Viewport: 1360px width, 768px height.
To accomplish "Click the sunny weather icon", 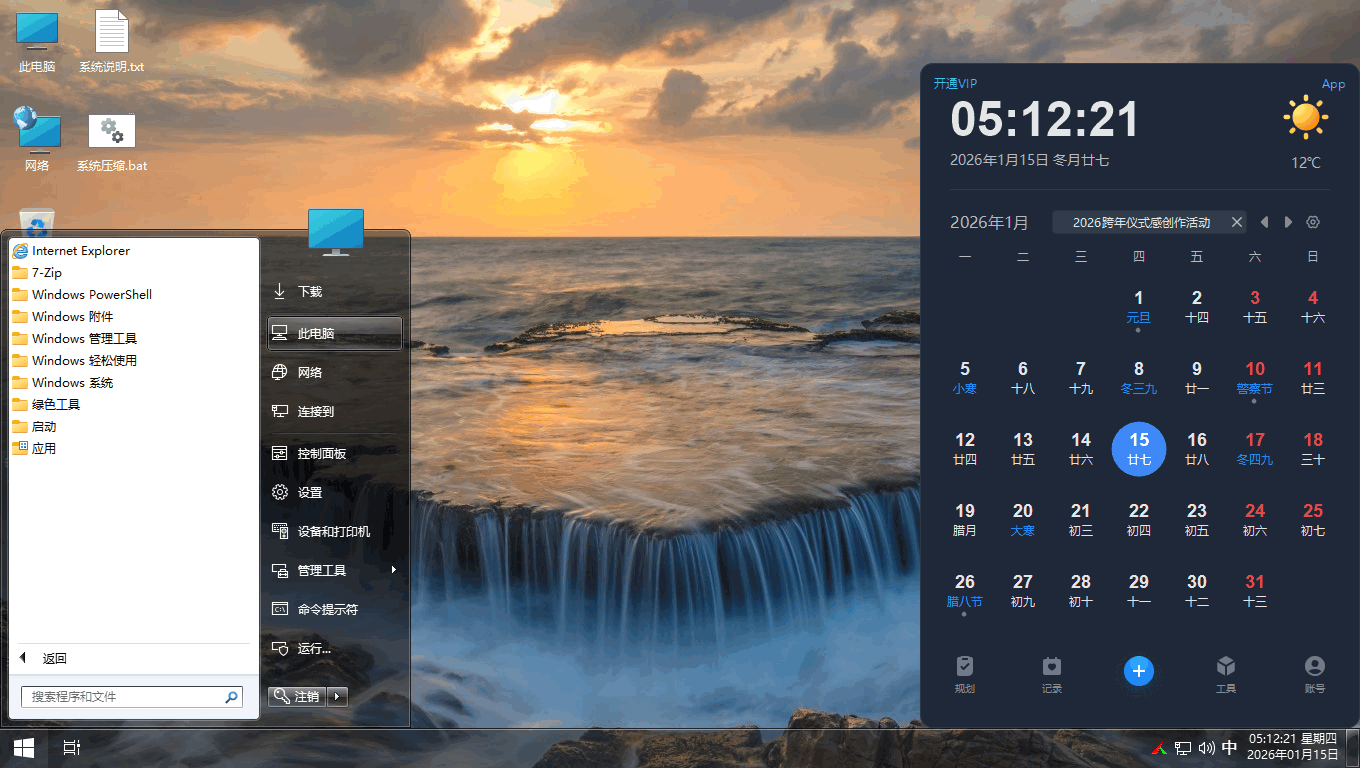I will [1305, 118].
